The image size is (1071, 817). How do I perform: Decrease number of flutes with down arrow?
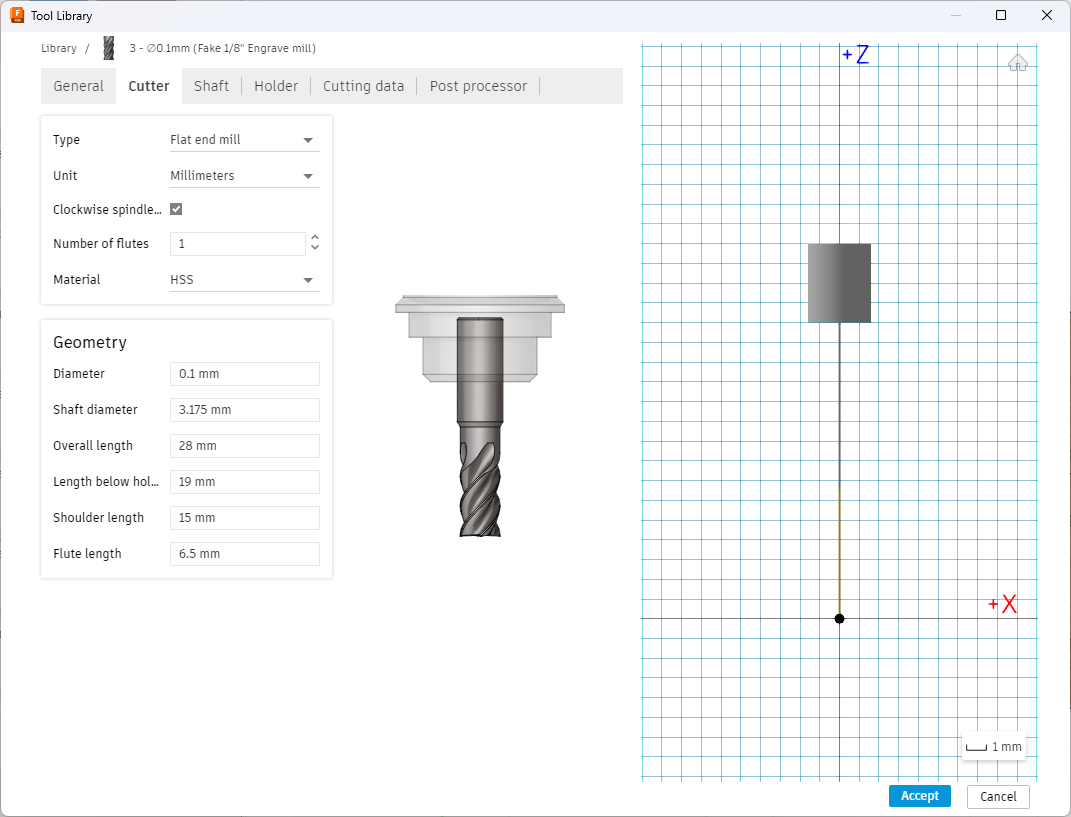coord(315,249)
